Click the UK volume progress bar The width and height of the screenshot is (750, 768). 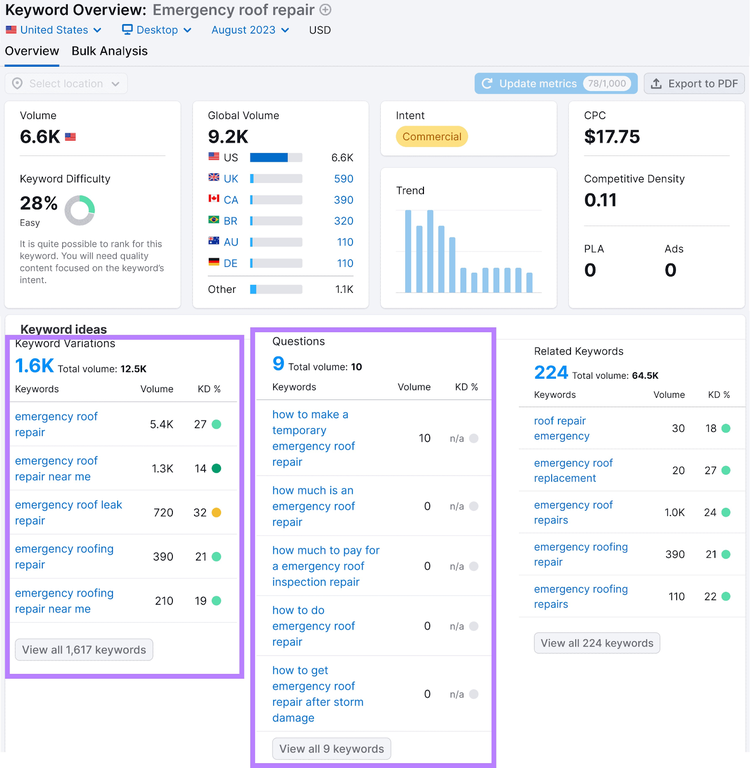click(x=276, y=179)
